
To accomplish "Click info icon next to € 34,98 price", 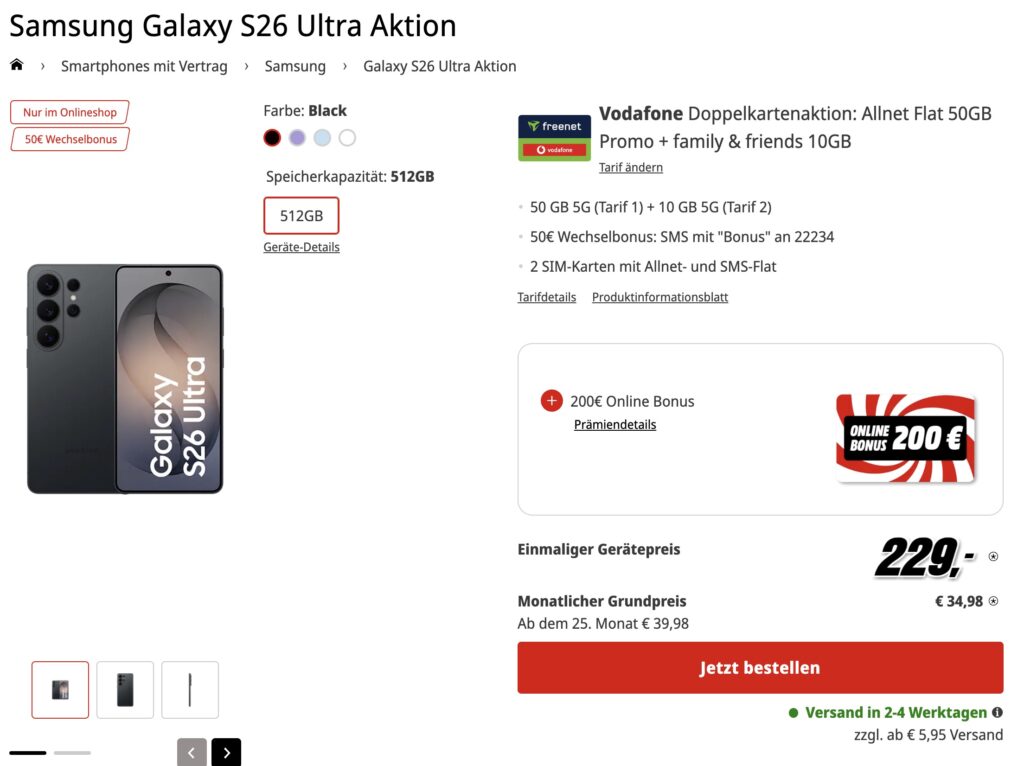I will (993, 602).
